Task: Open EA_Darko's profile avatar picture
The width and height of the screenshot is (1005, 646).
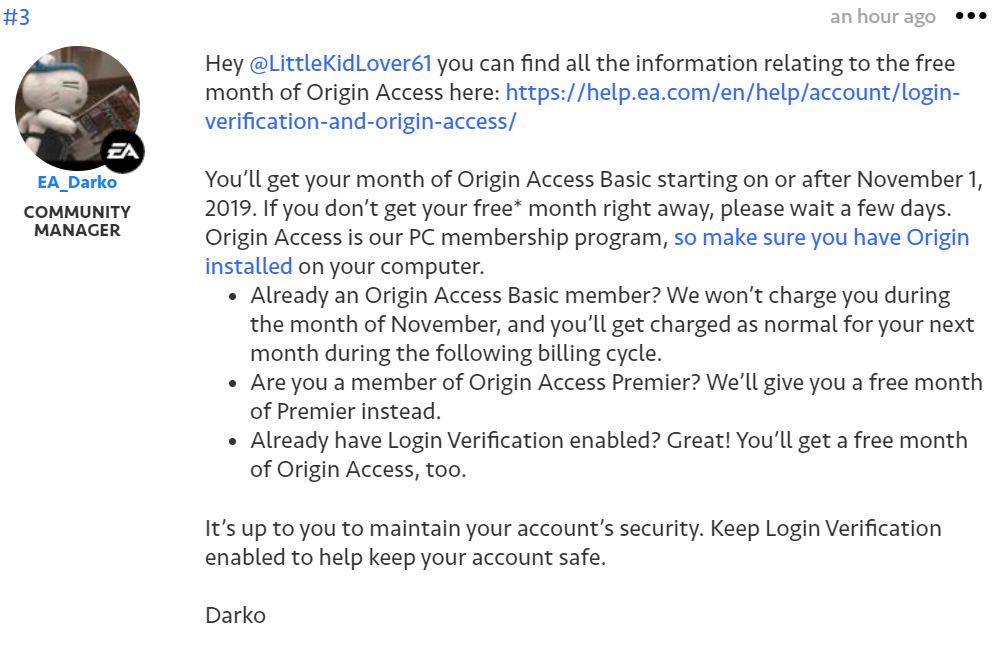Action: [78, 108]
